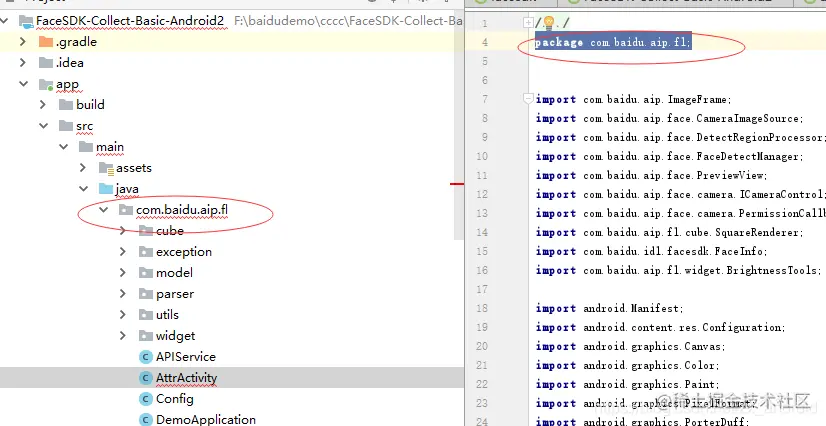The width and height of the screenshot is (826, 426).
Task: Click the app module folder icon
Action: 46,84
